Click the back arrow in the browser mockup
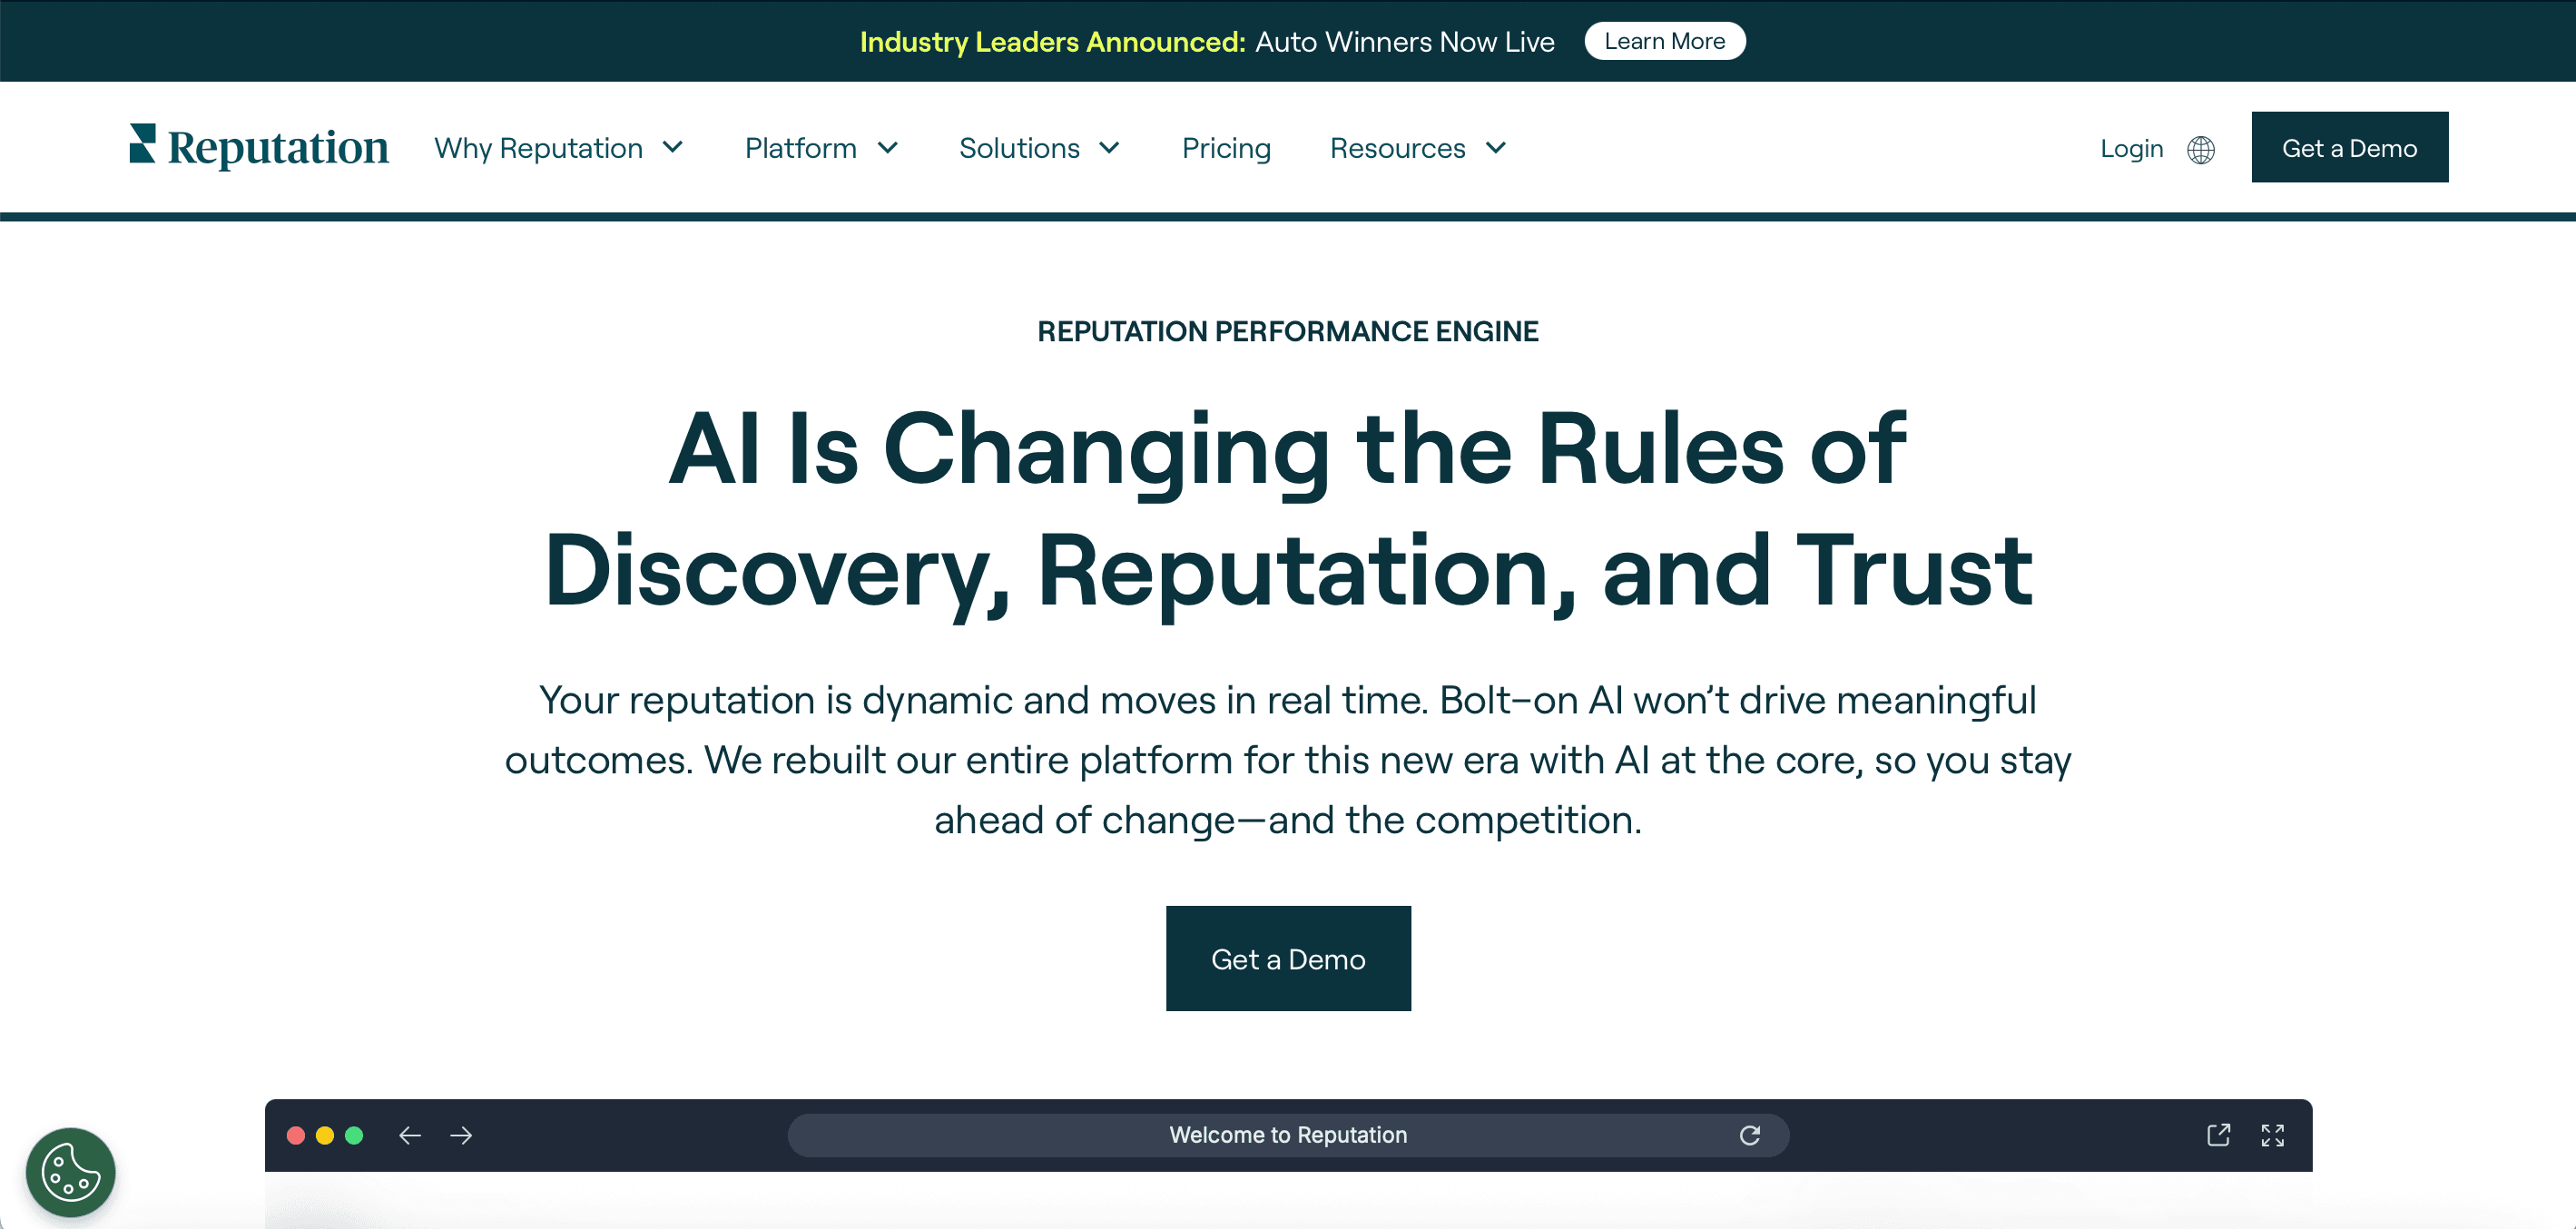The width and height of the screenshot is (2576, 1229). pos(410,1135)
